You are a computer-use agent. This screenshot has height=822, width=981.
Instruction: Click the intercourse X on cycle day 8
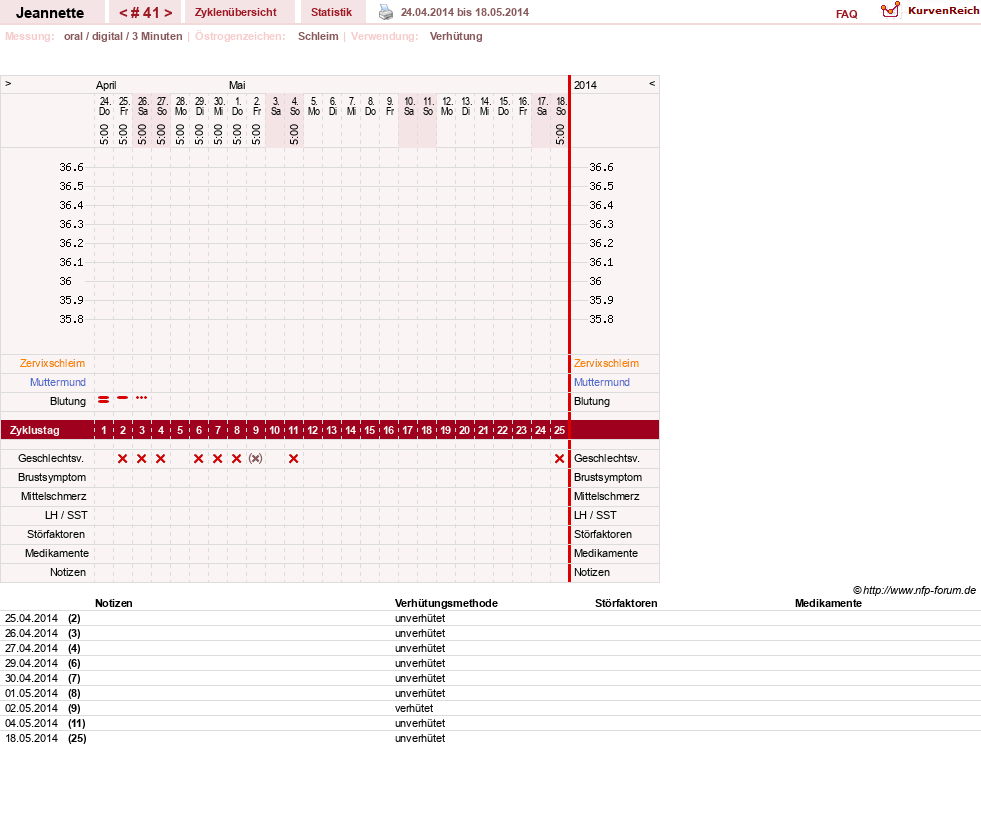click(x=236, y=459)
